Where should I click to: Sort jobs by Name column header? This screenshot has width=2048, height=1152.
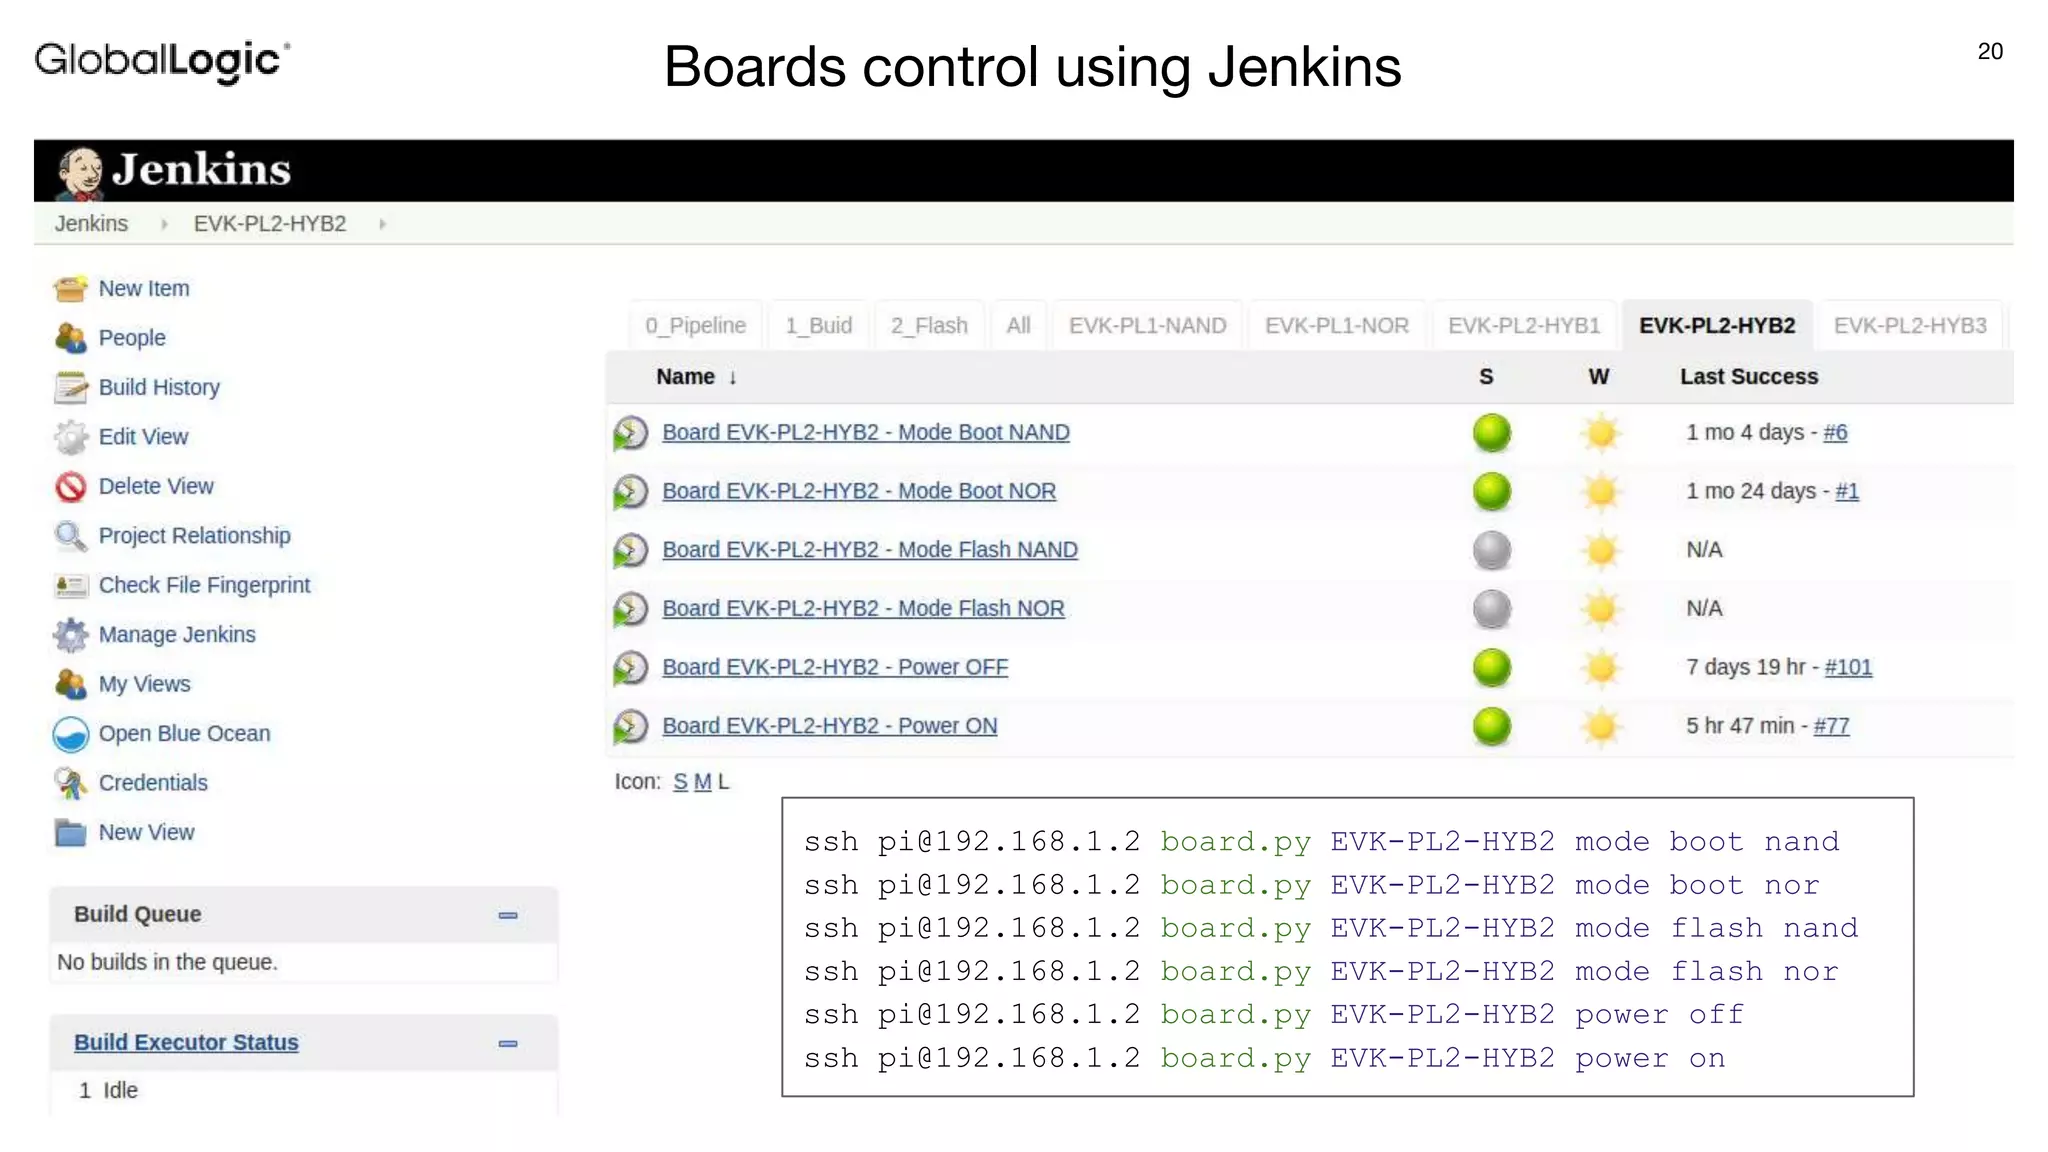686,377
